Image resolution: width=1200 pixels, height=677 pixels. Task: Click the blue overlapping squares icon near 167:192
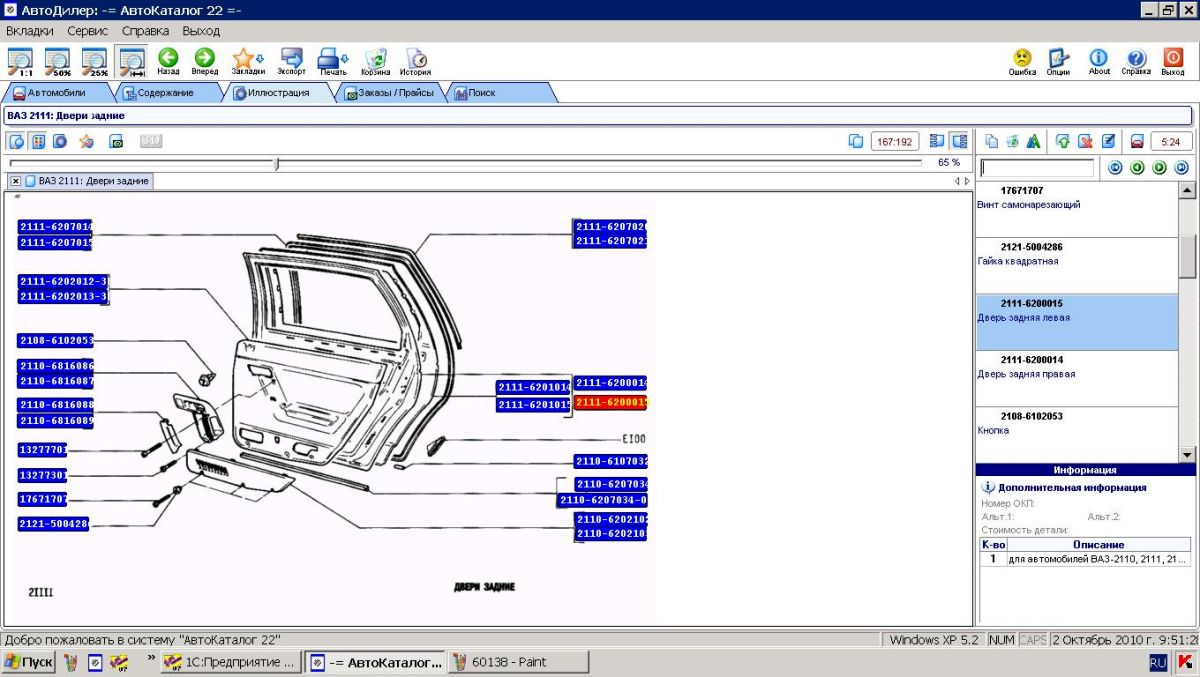pyautogui.click(x=855, y=141)
